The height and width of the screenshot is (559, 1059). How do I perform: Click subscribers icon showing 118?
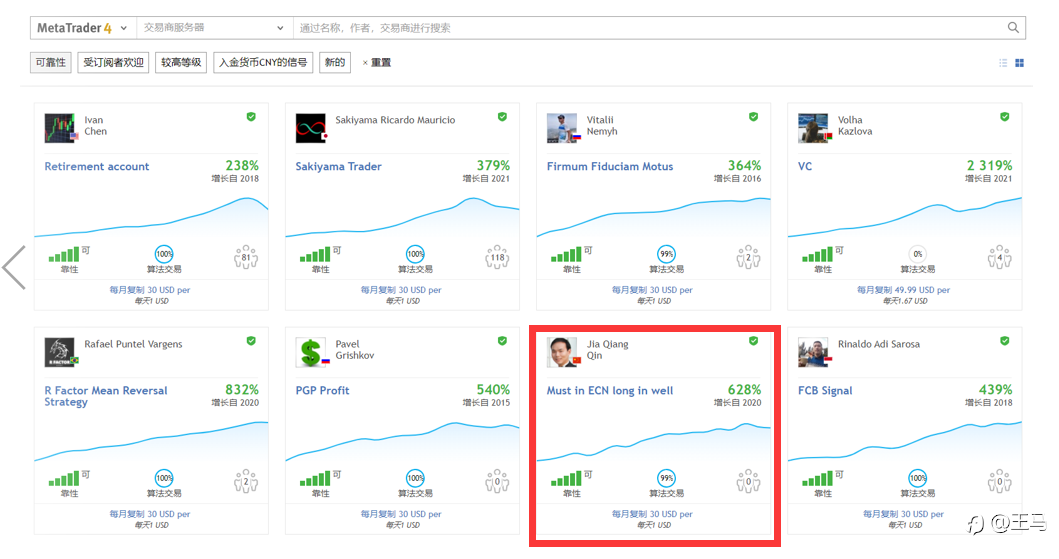(x=497, y=257)
